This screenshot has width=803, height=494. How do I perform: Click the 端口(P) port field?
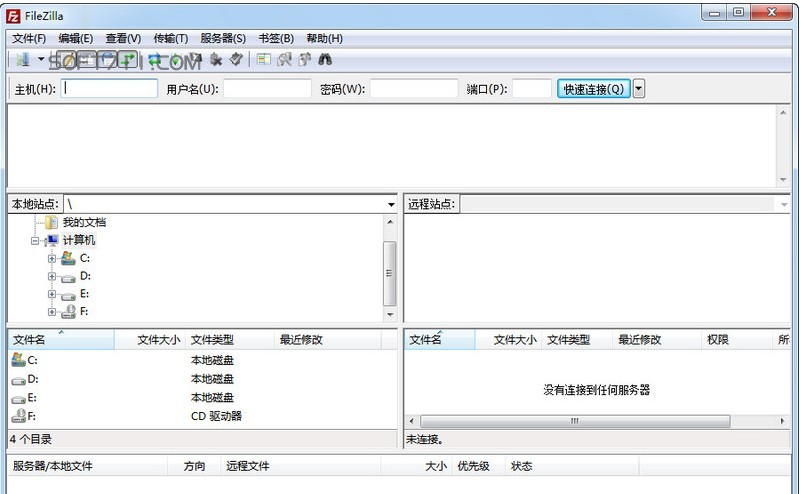[532, 89]
